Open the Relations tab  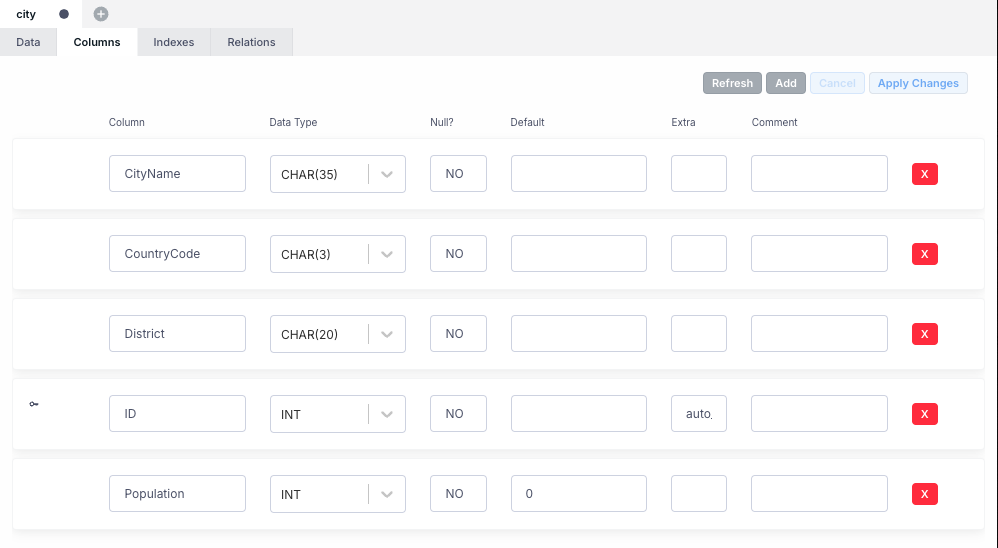(251, 42)
